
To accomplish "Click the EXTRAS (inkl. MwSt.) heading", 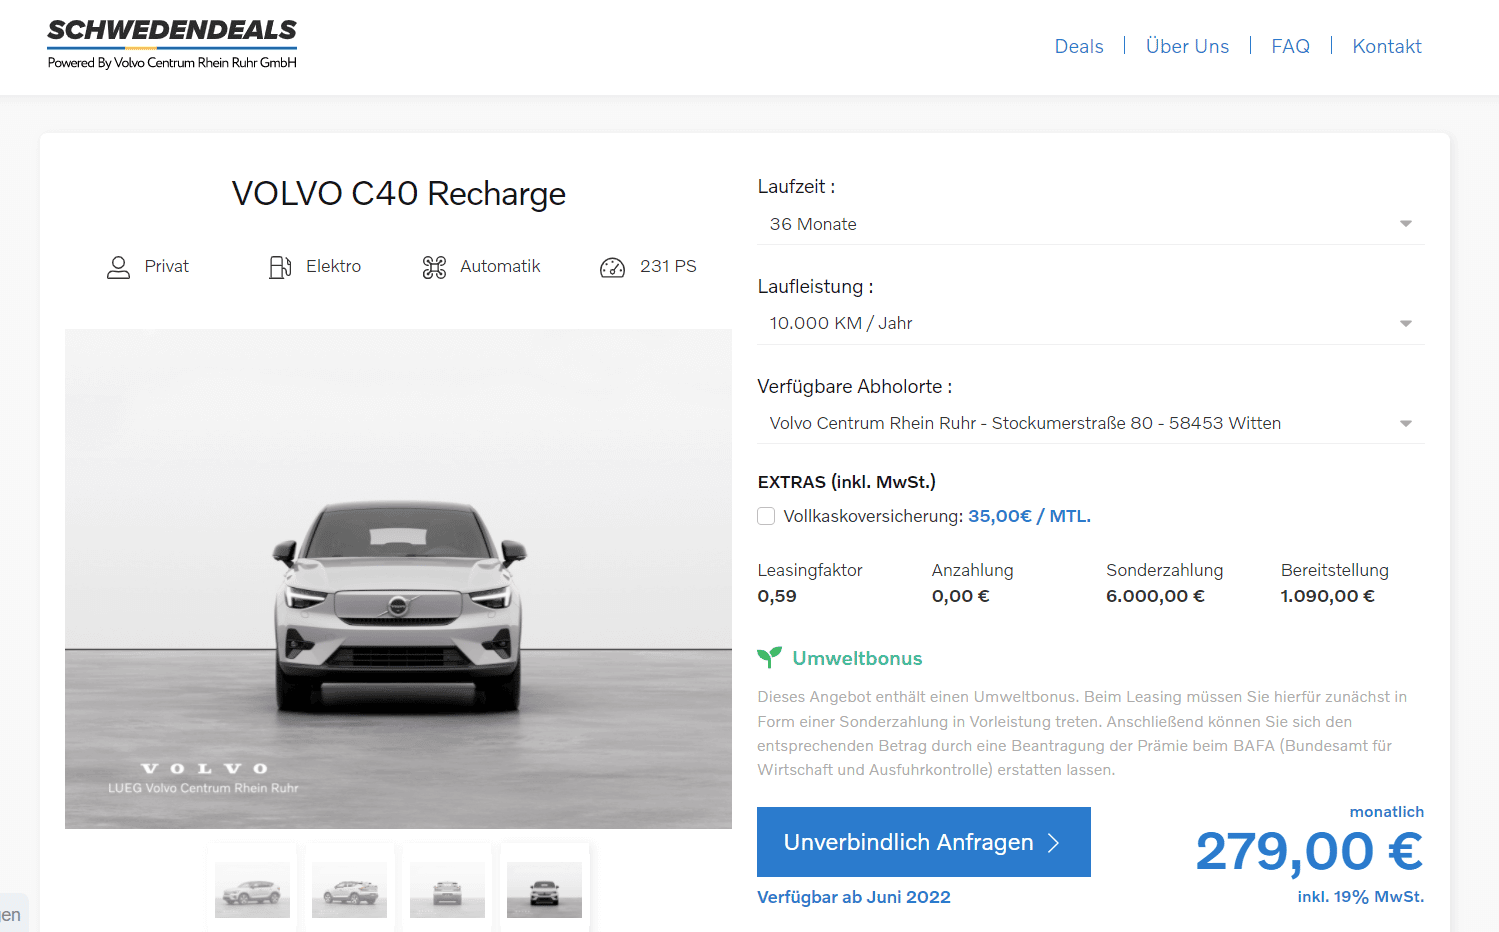I will point(846,482).
